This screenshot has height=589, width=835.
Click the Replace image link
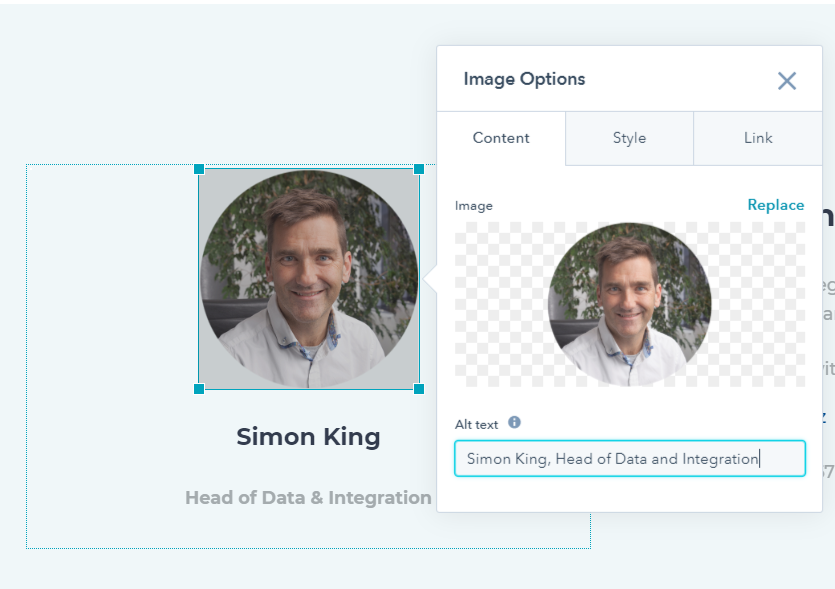point(775,205)
